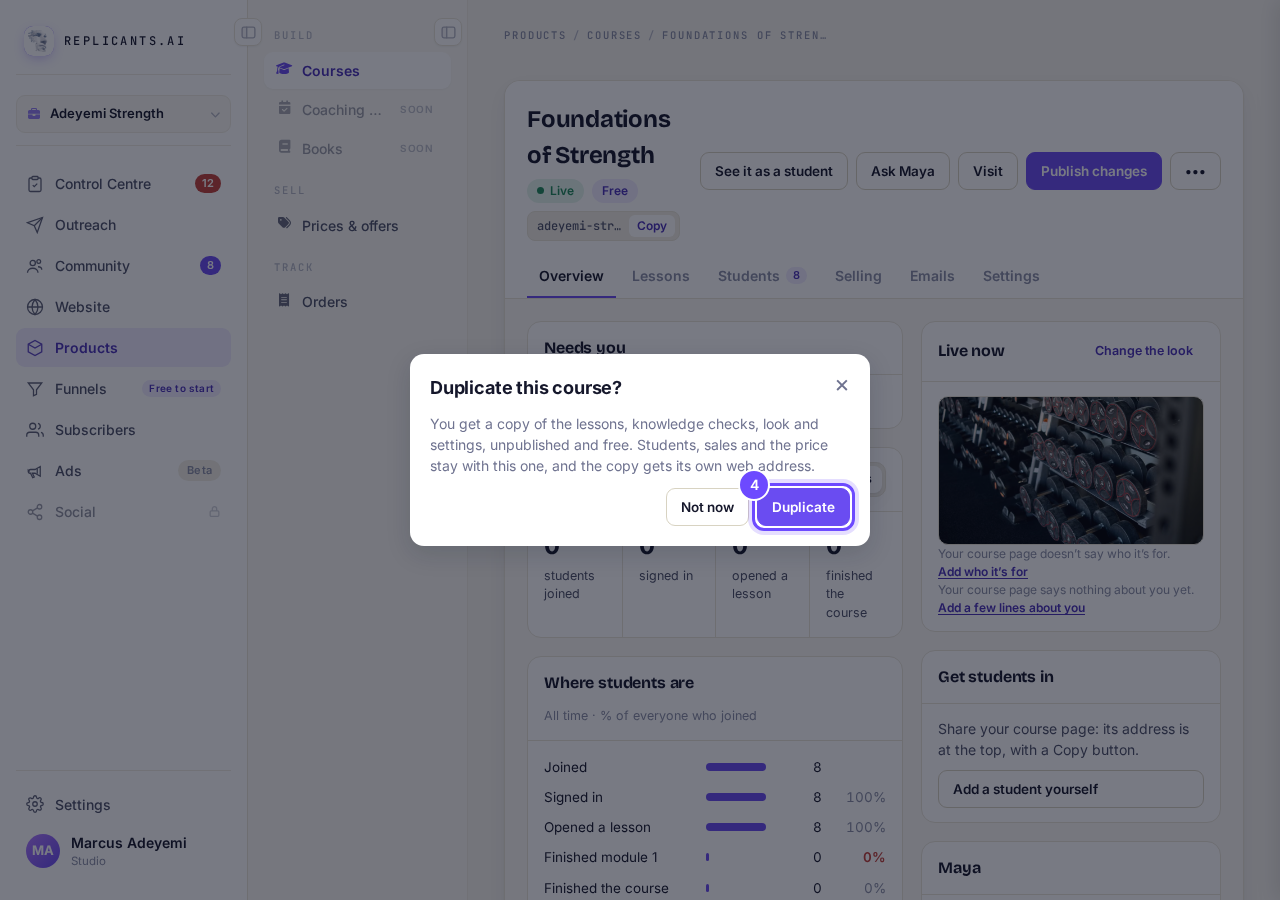Open the course Settings tab

1011,276
